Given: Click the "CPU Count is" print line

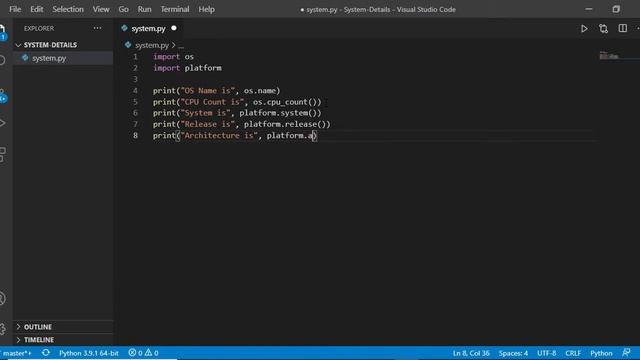Looking at the screenshot, I should tap(237, 102).
